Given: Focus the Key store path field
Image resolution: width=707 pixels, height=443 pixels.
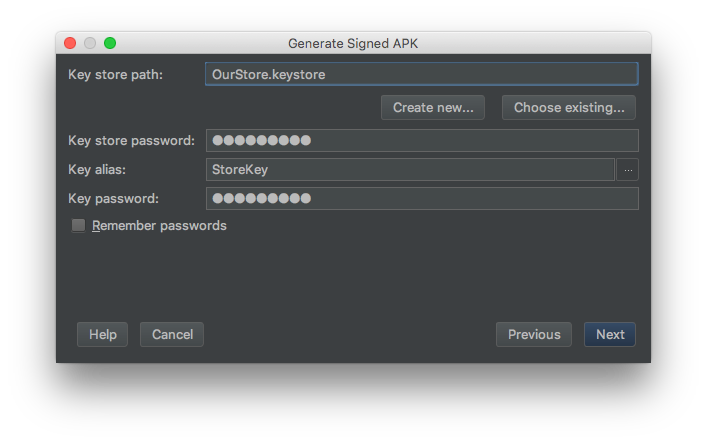Looking at the screenshot, I should pyautogui.click(x=421, y=74).
